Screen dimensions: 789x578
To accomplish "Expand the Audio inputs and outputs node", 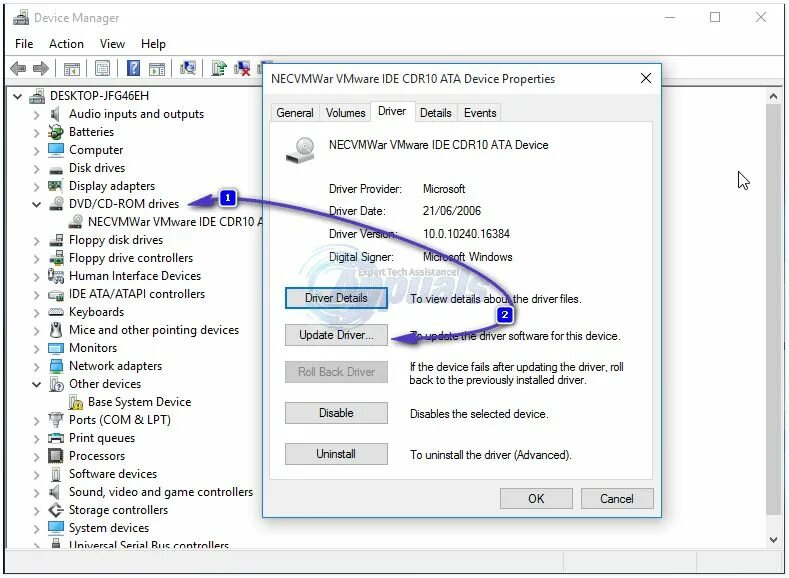I will (36, 115).
